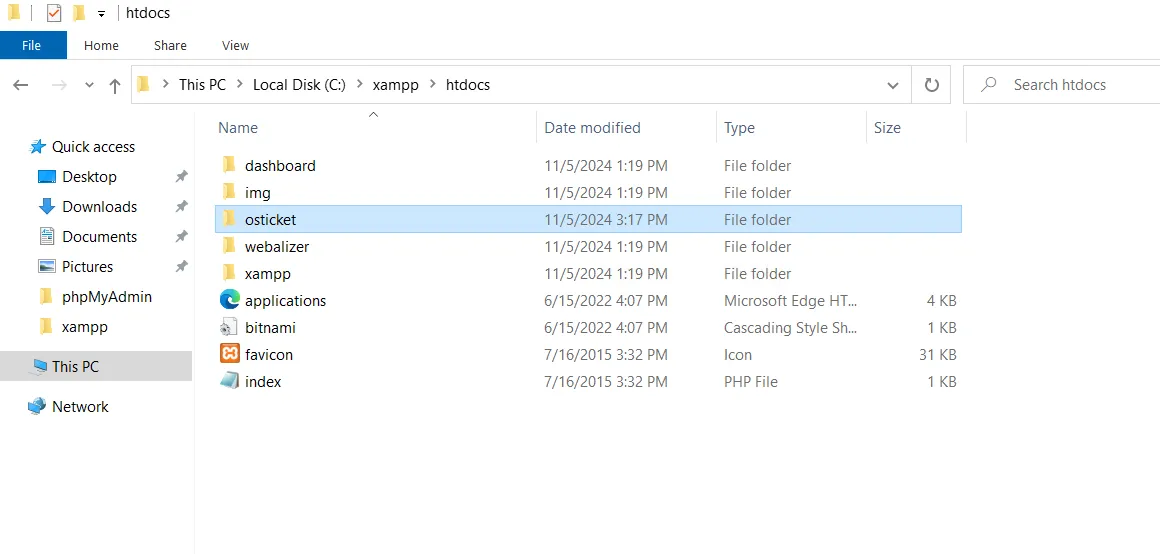Click the pin icon beside Pictures
The image size is (1160, 554).
coord(181,267)
